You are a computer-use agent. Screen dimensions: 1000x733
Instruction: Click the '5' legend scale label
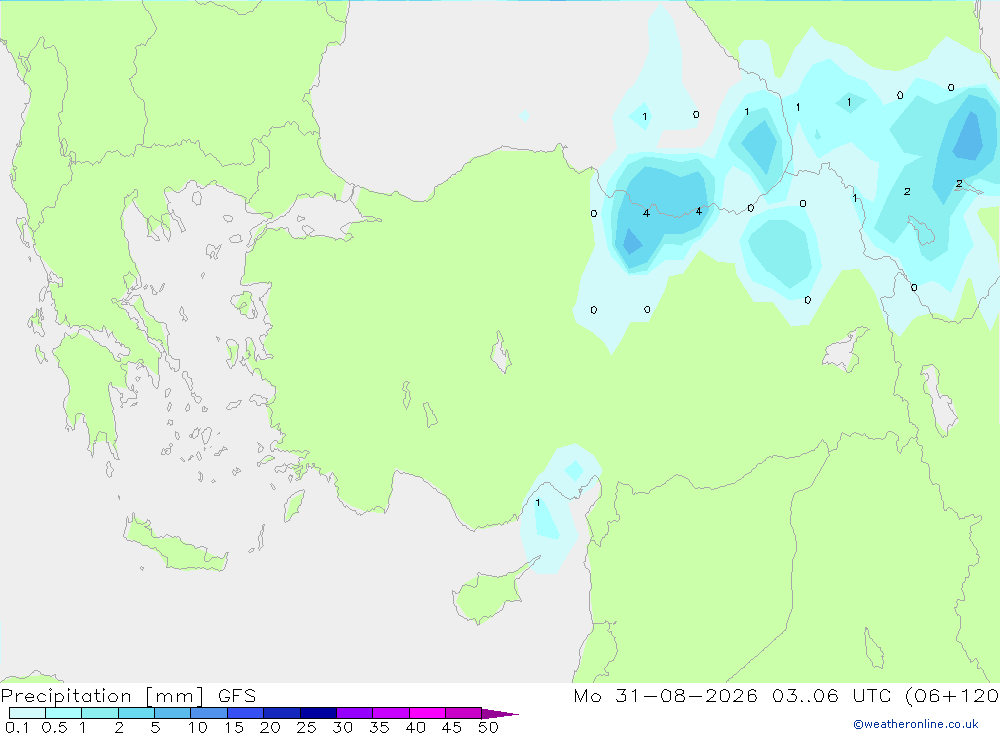[x=155, y=727]
